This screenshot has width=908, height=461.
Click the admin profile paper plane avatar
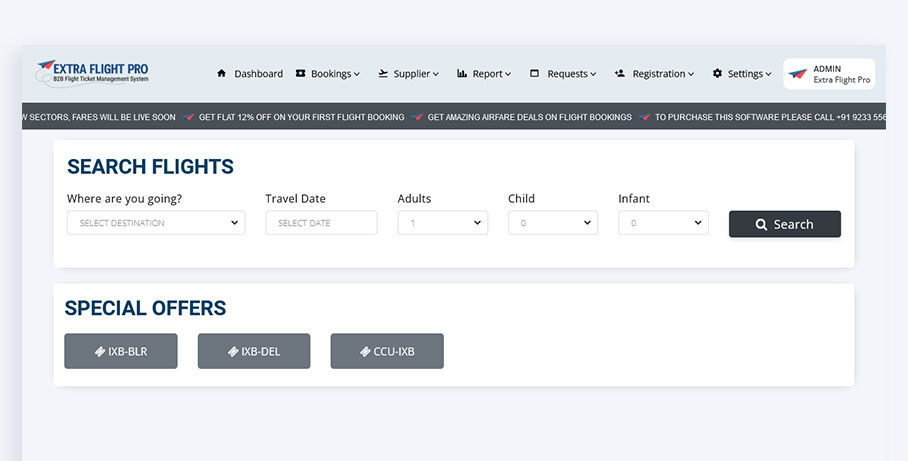pyautogui.click(x=798, y=74)
